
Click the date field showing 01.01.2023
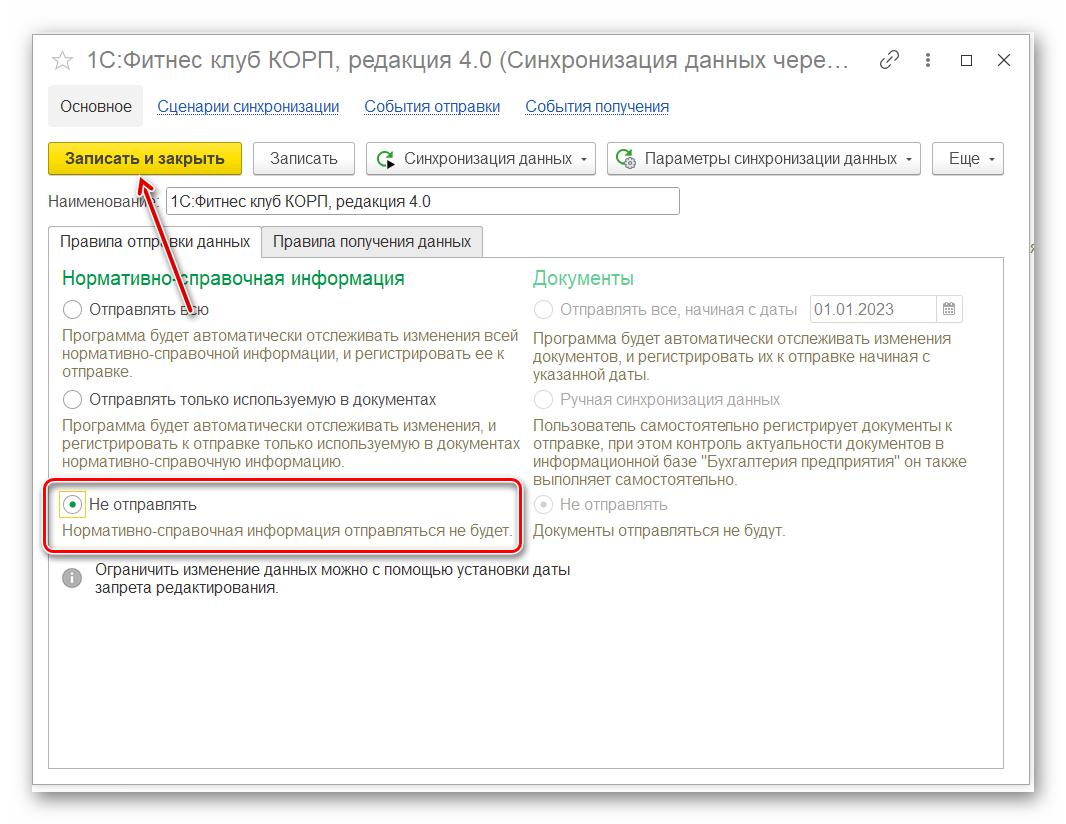click(874, 309)
